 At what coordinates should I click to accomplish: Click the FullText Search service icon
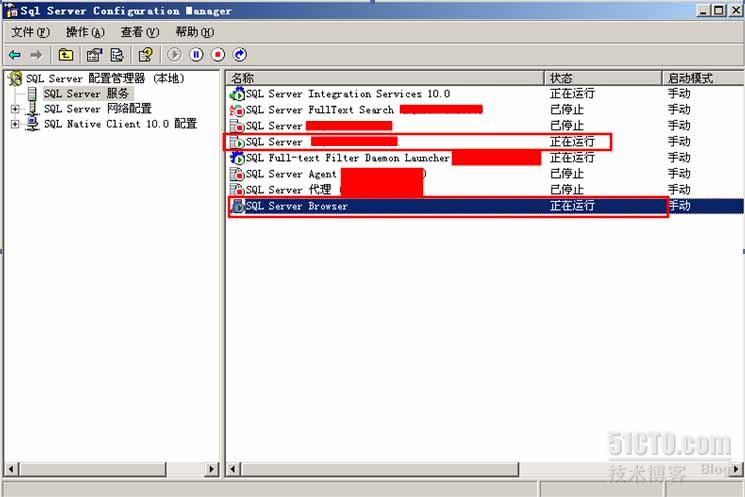coord(237,110)
